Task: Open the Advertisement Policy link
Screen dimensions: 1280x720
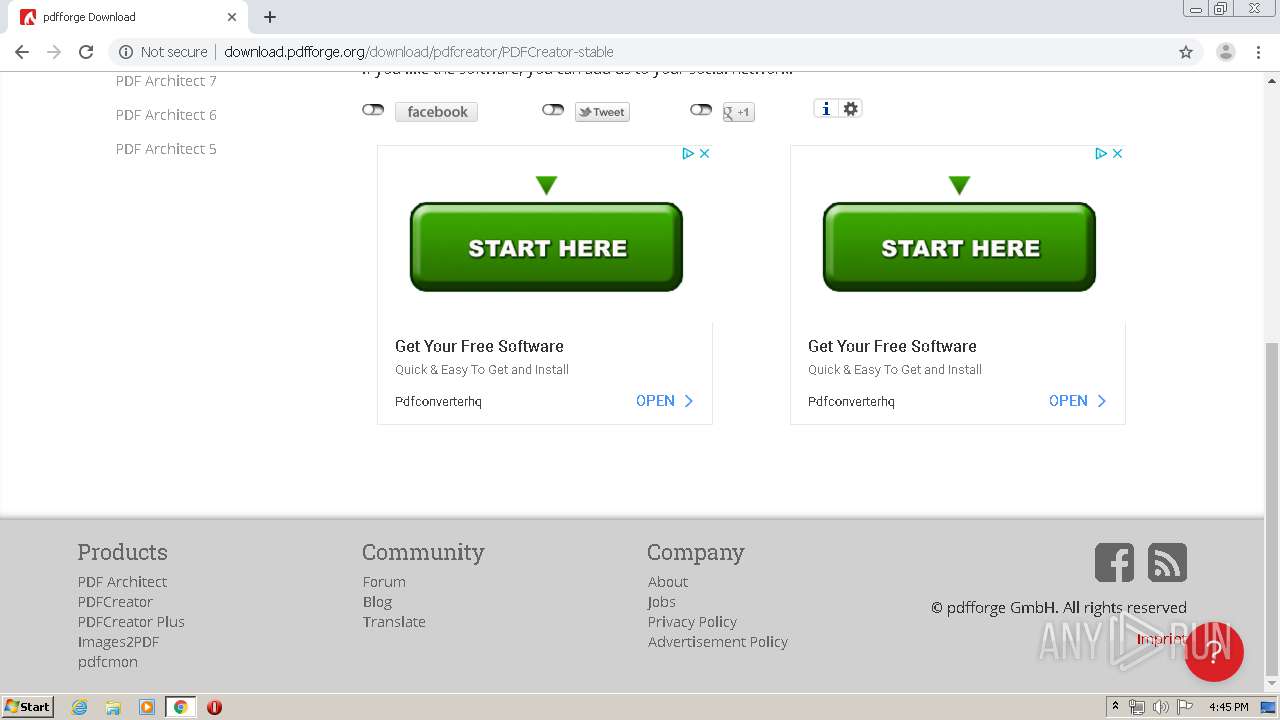Action: pyautogui.click(x=718, y=642)
